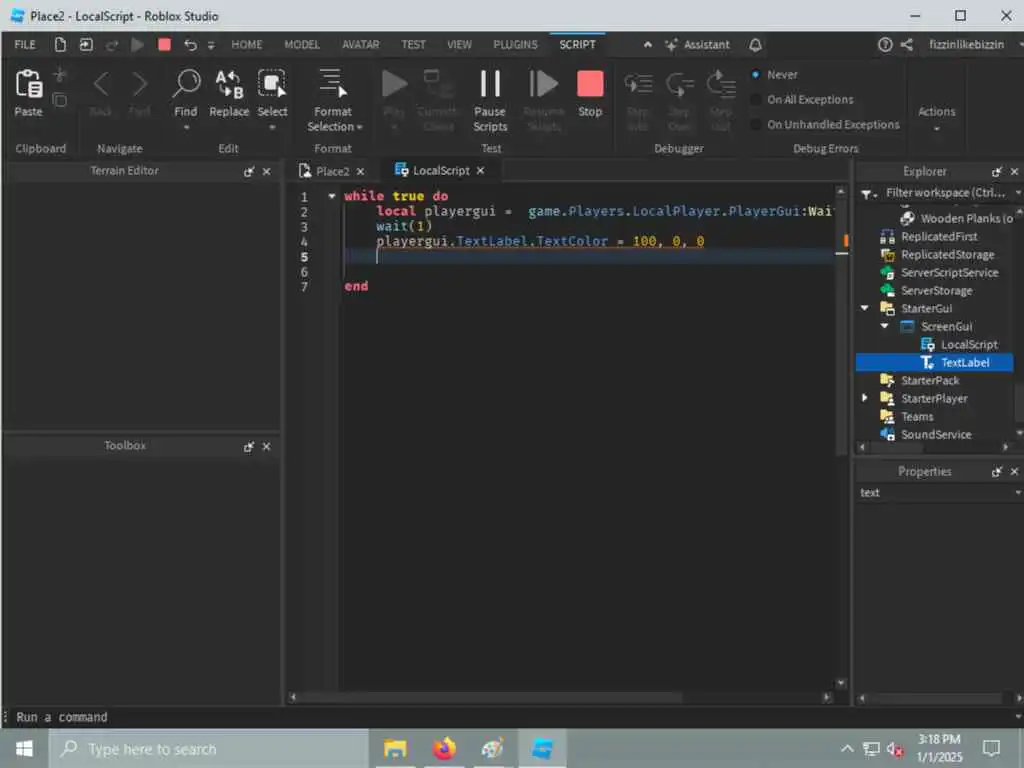Click the New file icon in quick access bar
The image size is (1024, 768).
pos(60,44)
